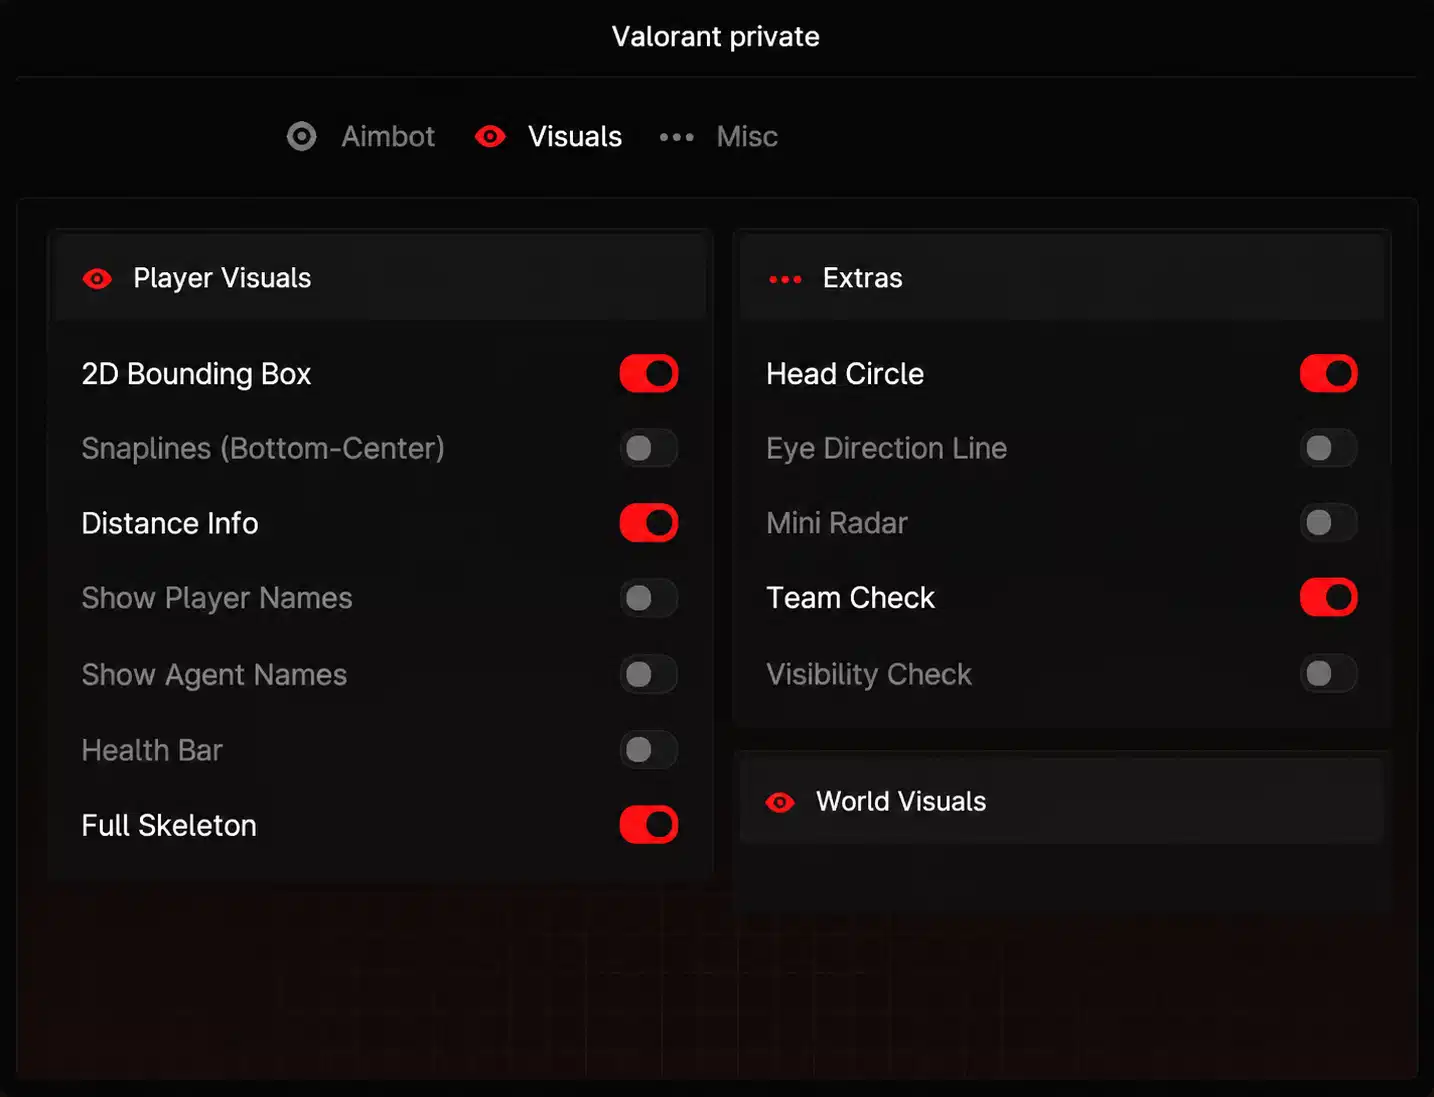
Task: Toggle off Team Check
Action: click(1329, 597)
